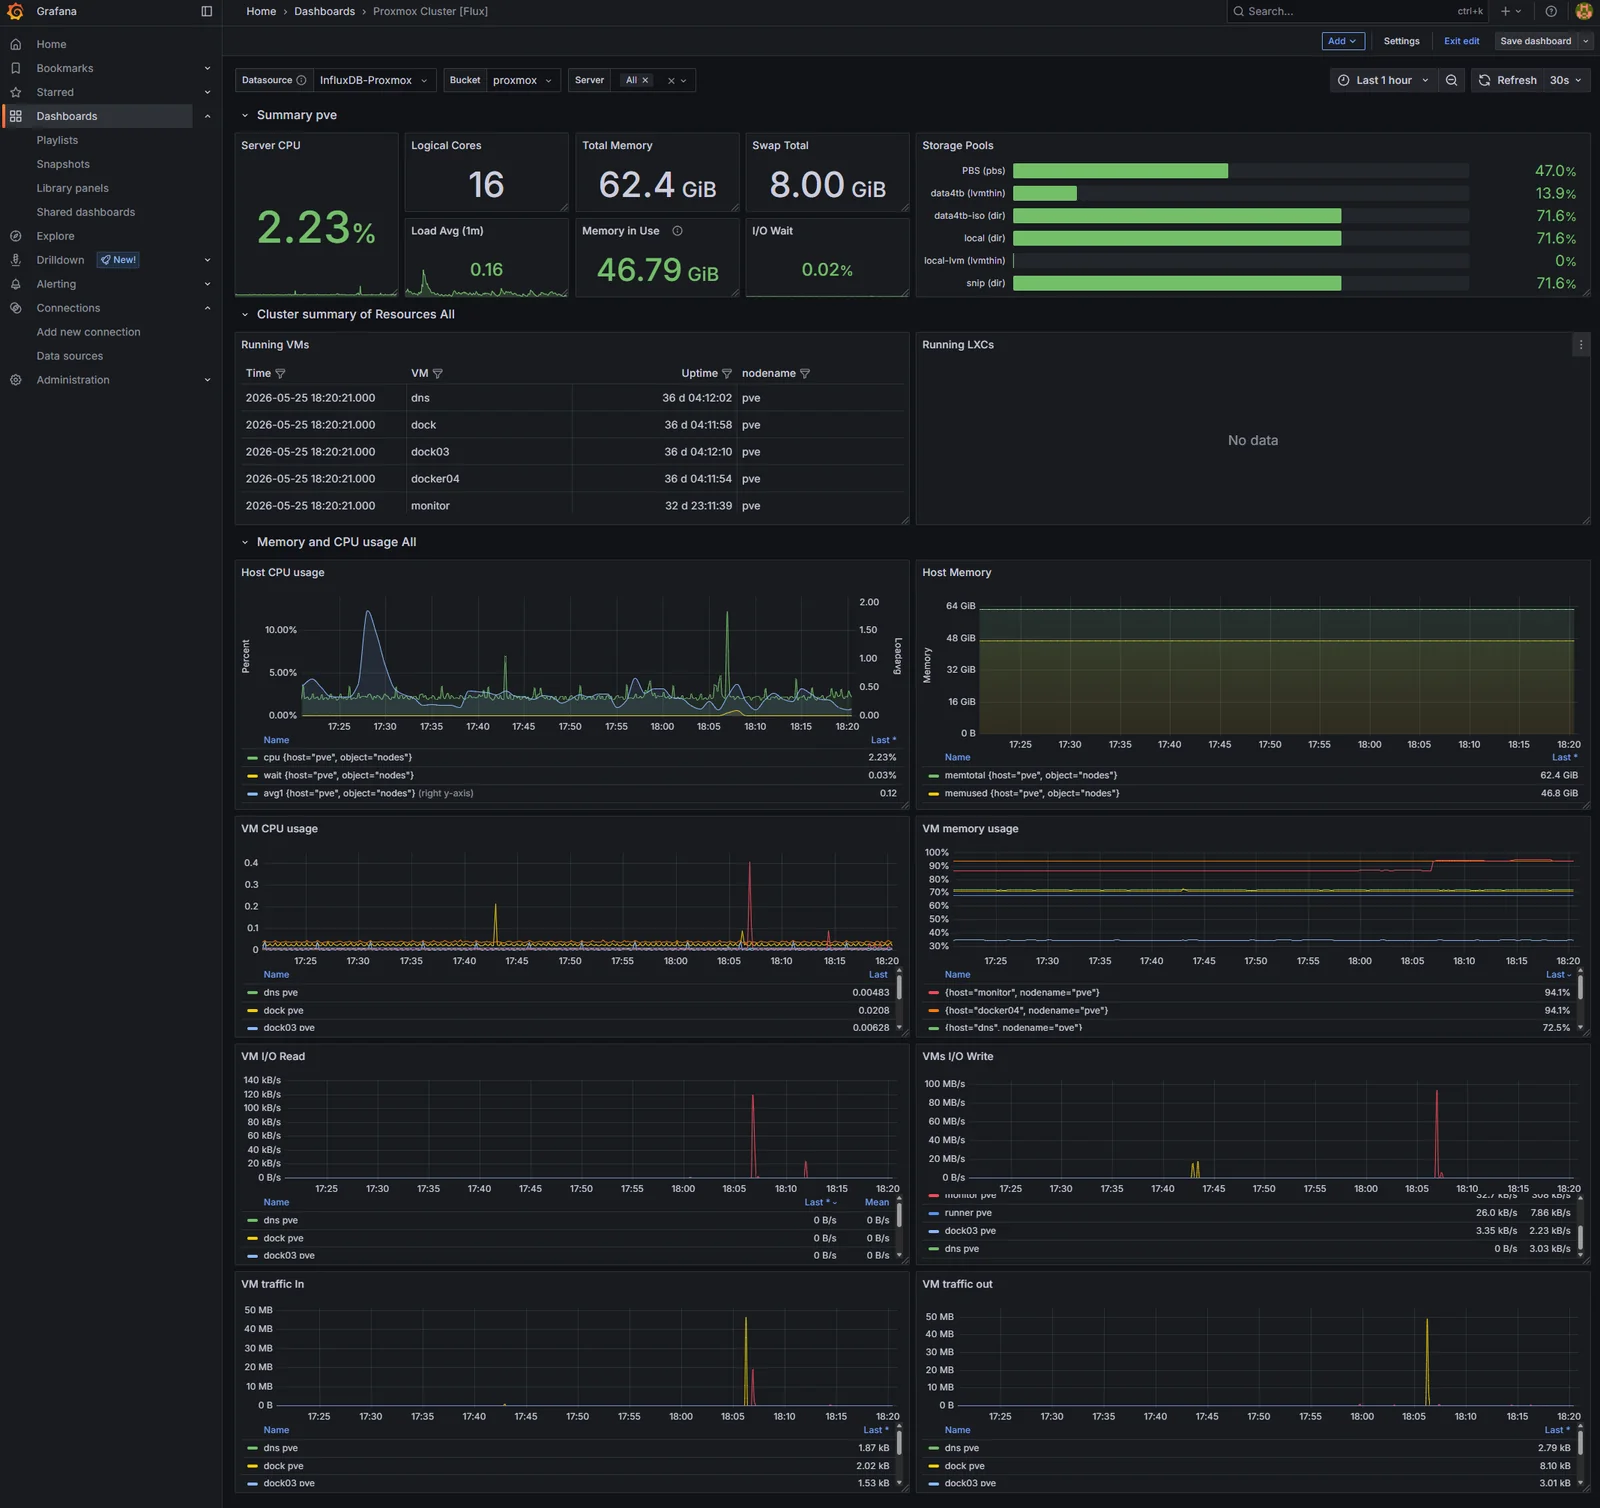This screenshot has width=1600, height=1508.
Task: Open the 30s refresh interval dropdown
Action: 1566,80
